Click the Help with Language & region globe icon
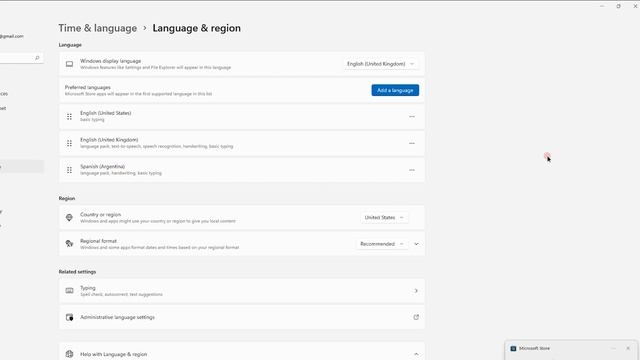The image size is (640, 360). click(69, 354)
